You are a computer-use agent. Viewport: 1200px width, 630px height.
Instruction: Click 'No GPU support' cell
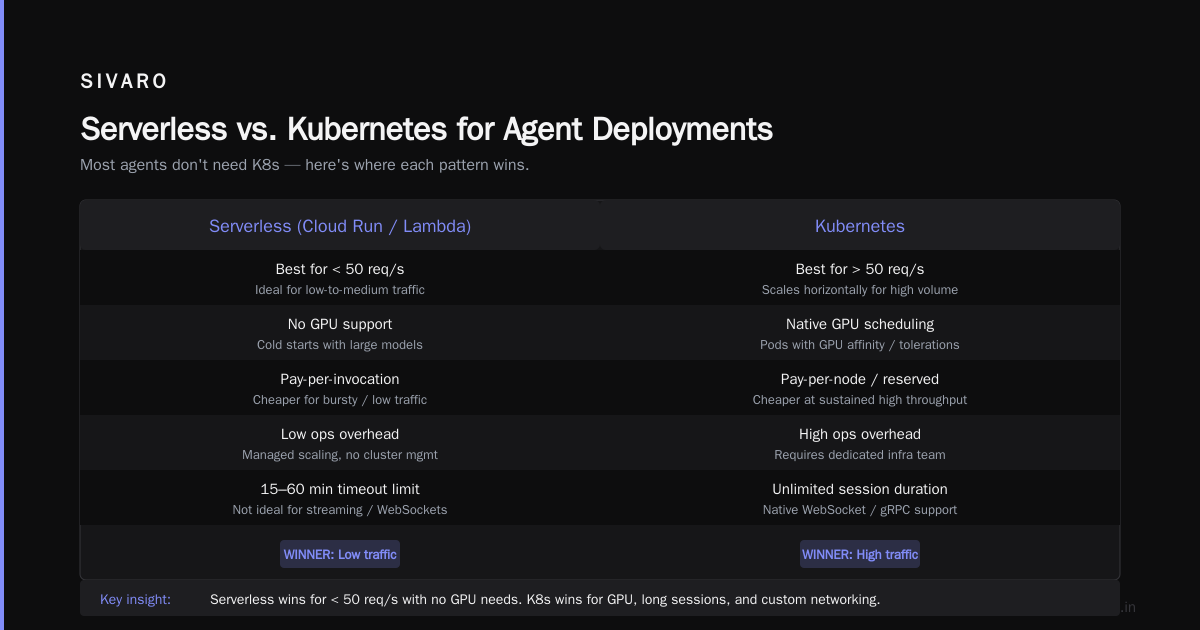coord(340,324)
